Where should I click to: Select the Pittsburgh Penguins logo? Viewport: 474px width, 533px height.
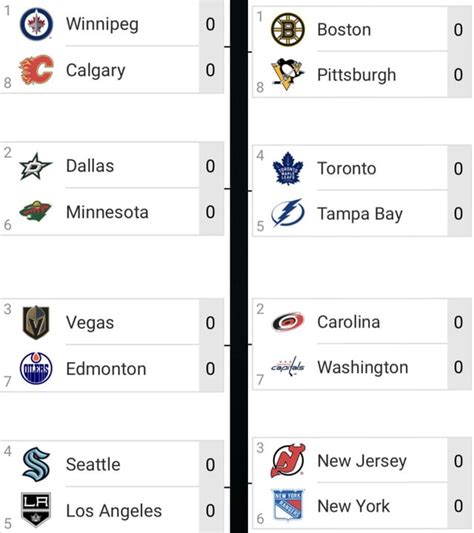click(287, 74)
